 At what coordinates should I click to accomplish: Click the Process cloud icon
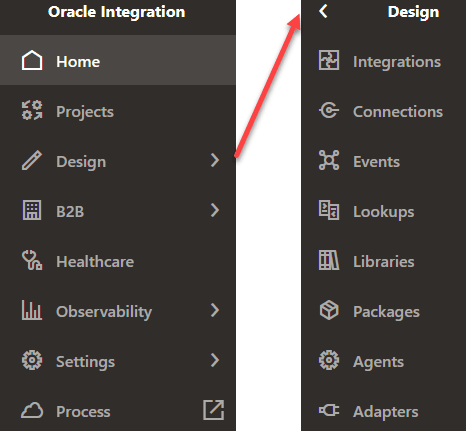pyautogui.click(x=32, y=410)
